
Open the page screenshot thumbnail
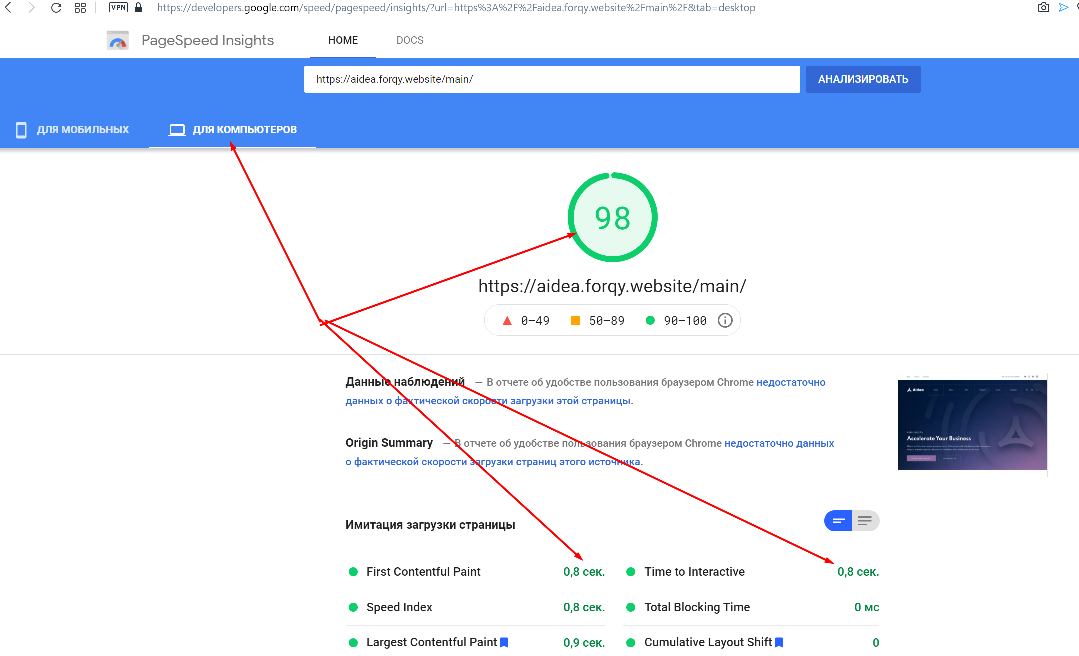(x=972, y=425)
